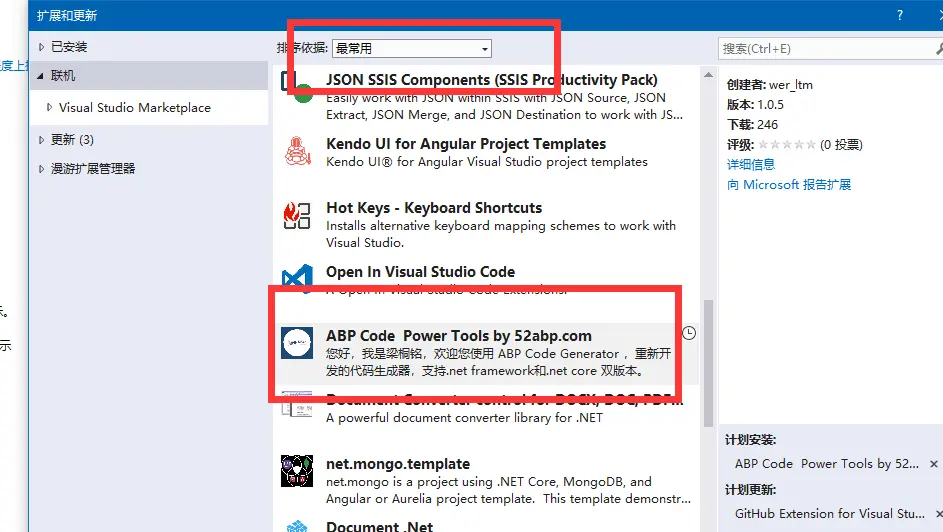This screenshot has width=943, height=532.
Task: Click the 版本: 1.0.5 text
Action: pyautogui.click(x=755, y=105)
